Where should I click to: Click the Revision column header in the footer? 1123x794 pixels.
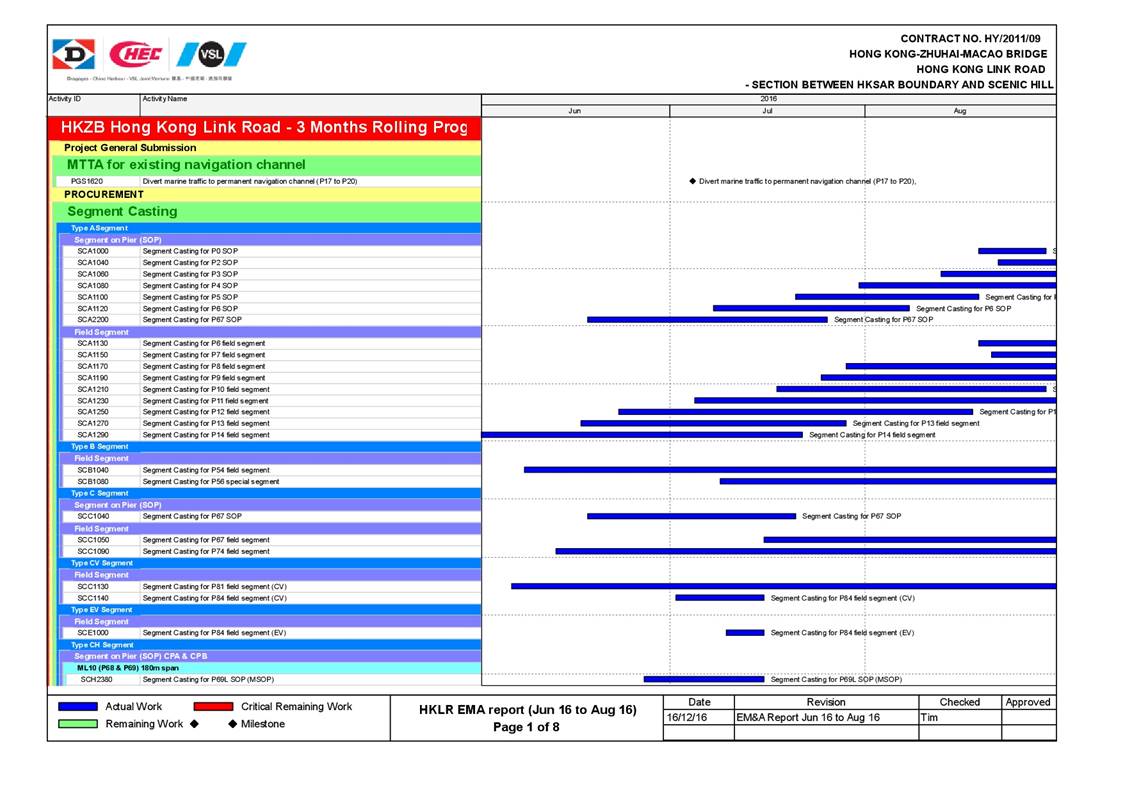coord(826,702)
